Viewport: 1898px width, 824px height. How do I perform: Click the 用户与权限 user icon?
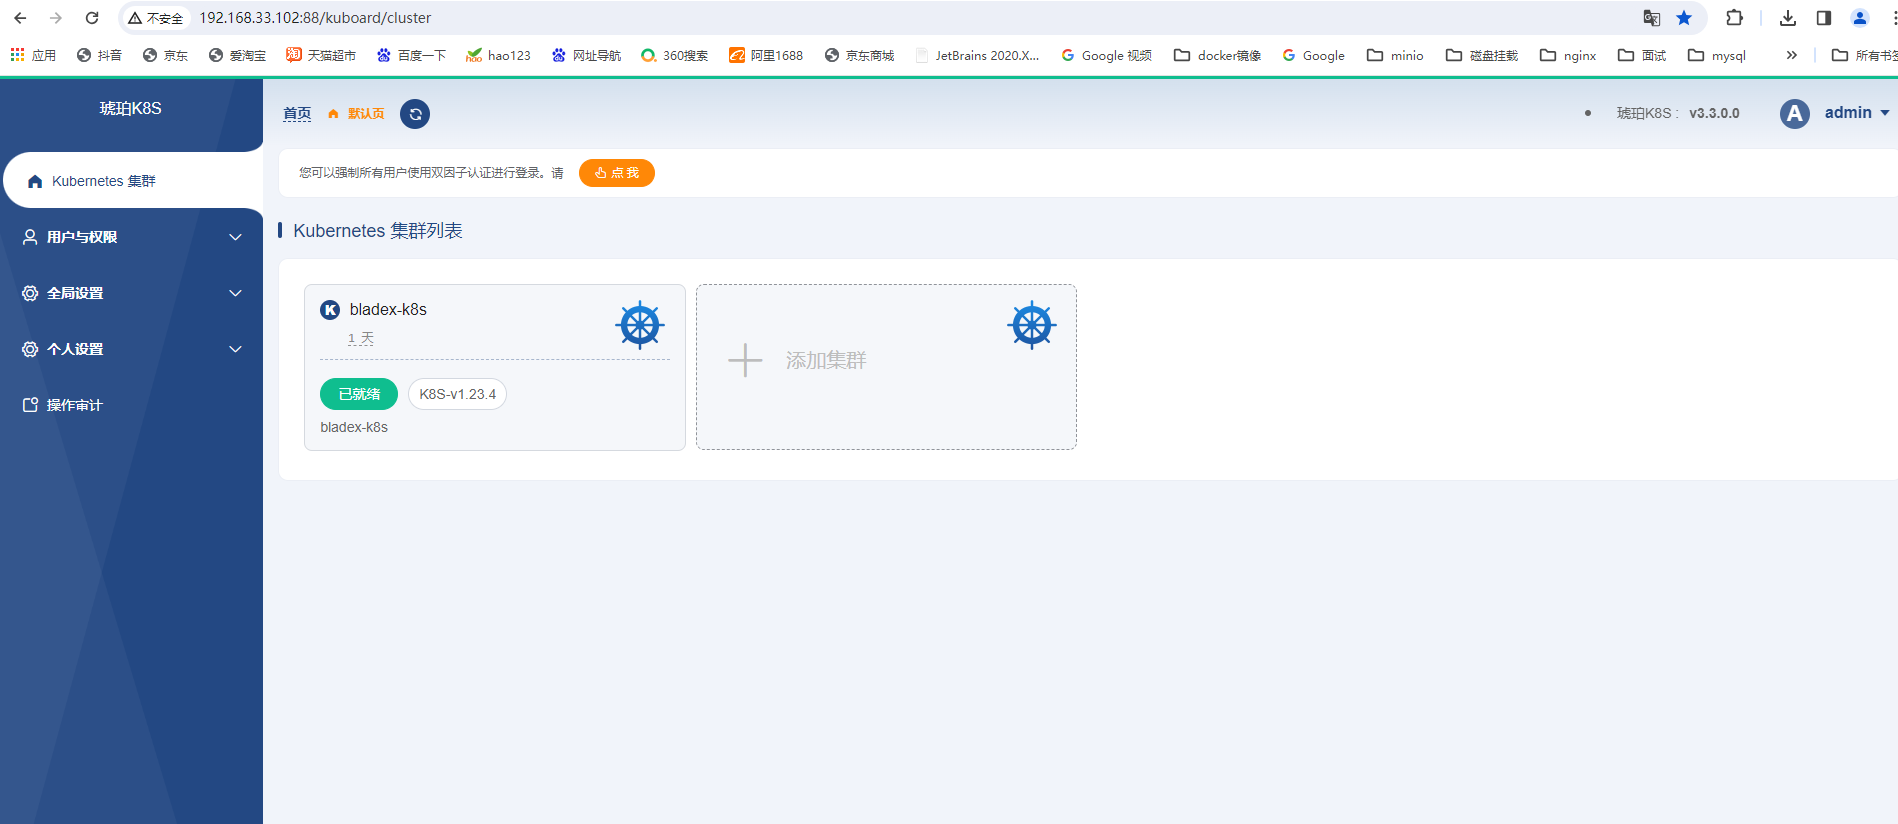(x=30, y=237)
